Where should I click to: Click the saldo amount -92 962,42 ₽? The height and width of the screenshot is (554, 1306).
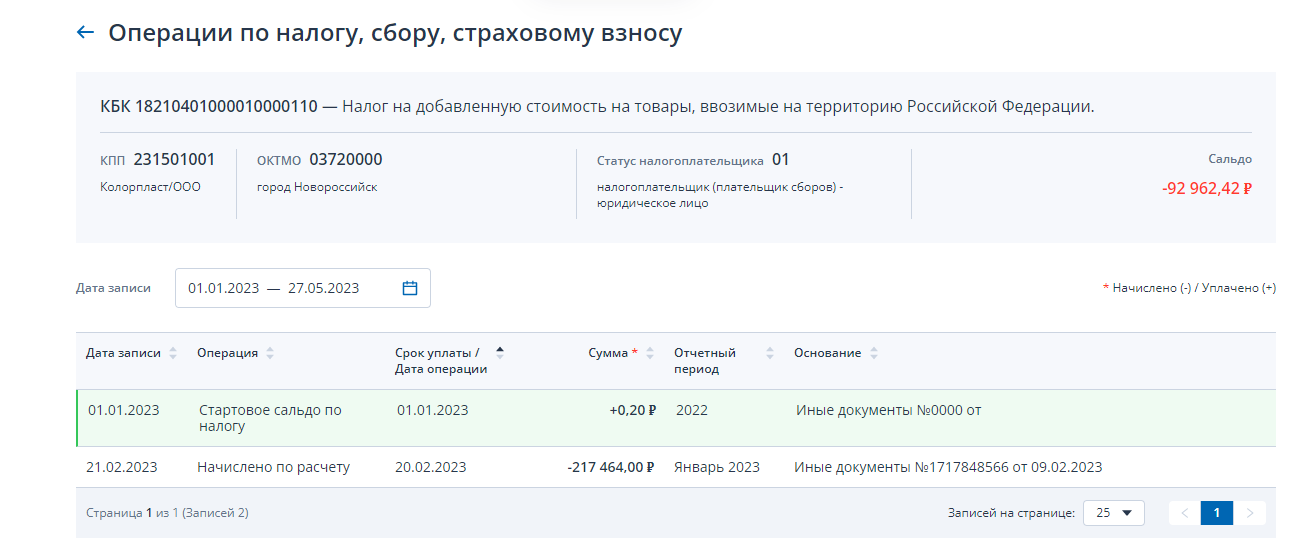(1207, 187)
